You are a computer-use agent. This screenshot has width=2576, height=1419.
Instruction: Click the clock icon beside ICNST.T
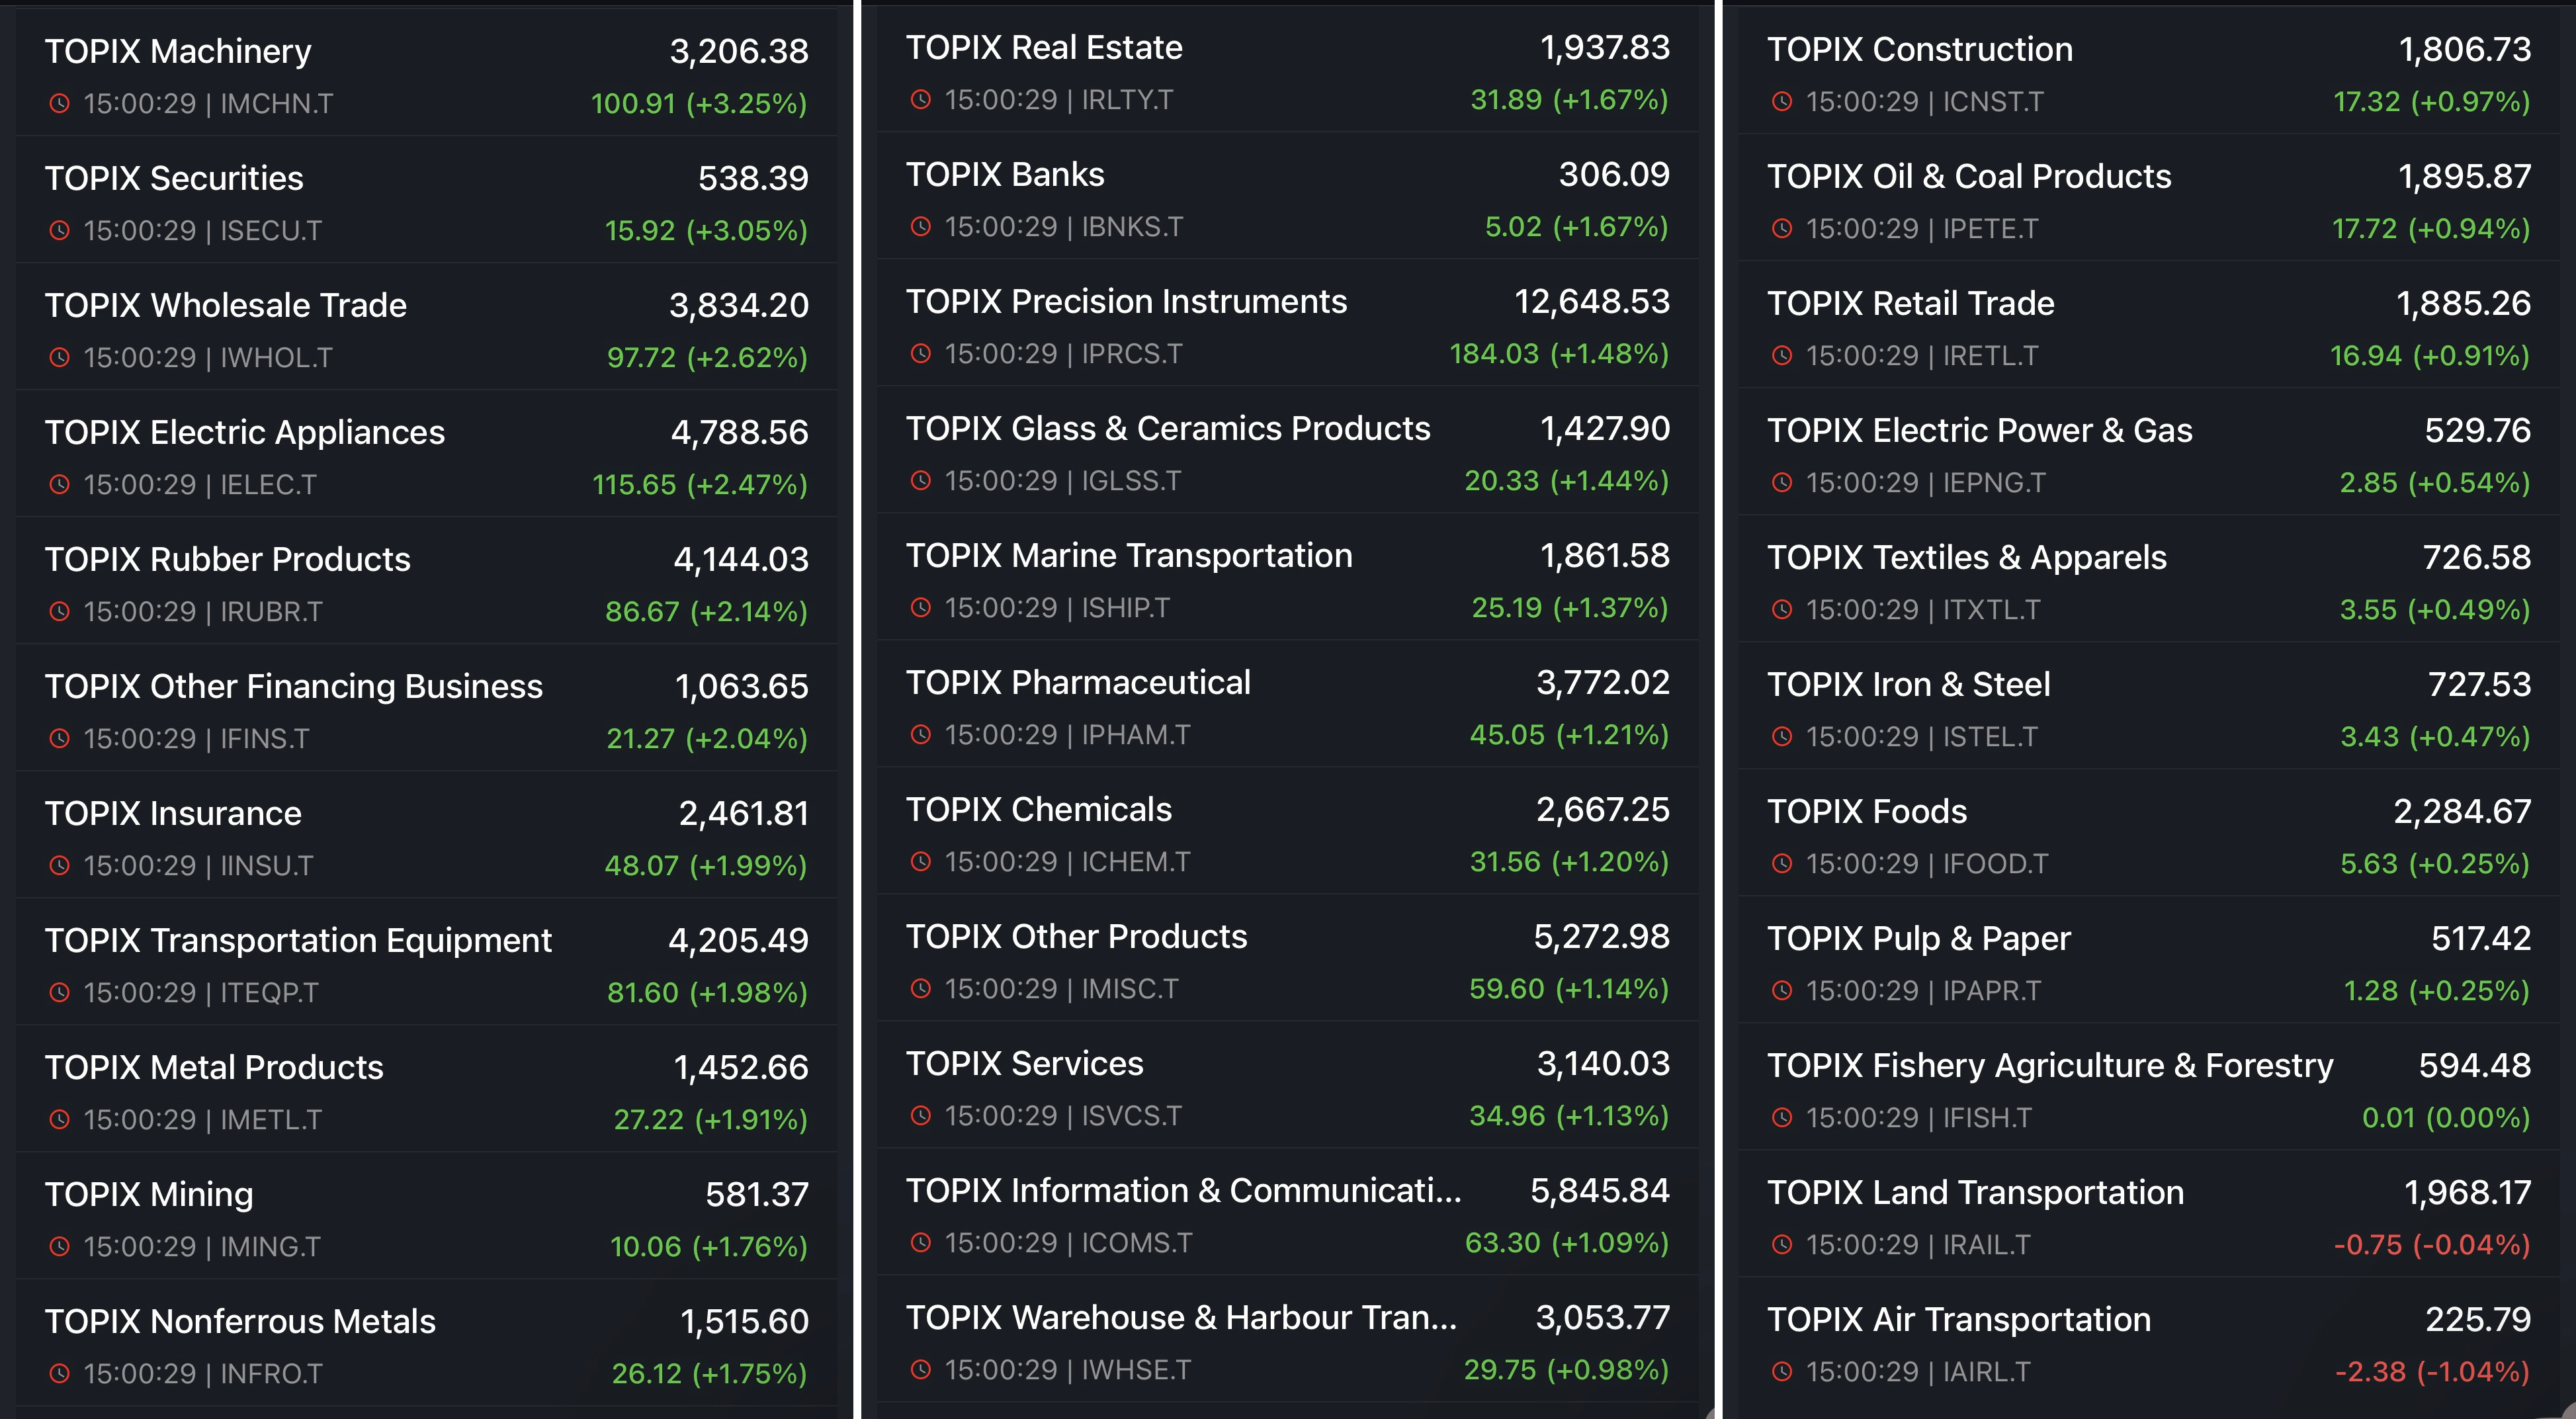point(1782,101)
